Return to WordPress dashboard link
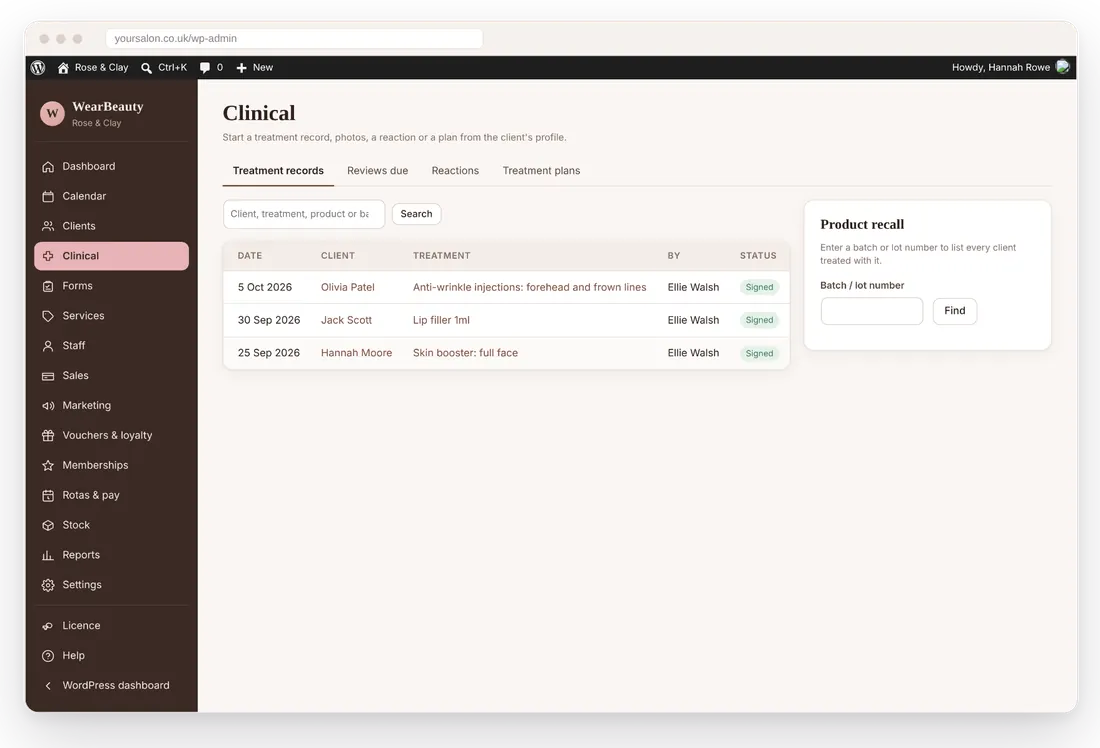This screenshot has height=748, width=1100. [x=112, y=686]
